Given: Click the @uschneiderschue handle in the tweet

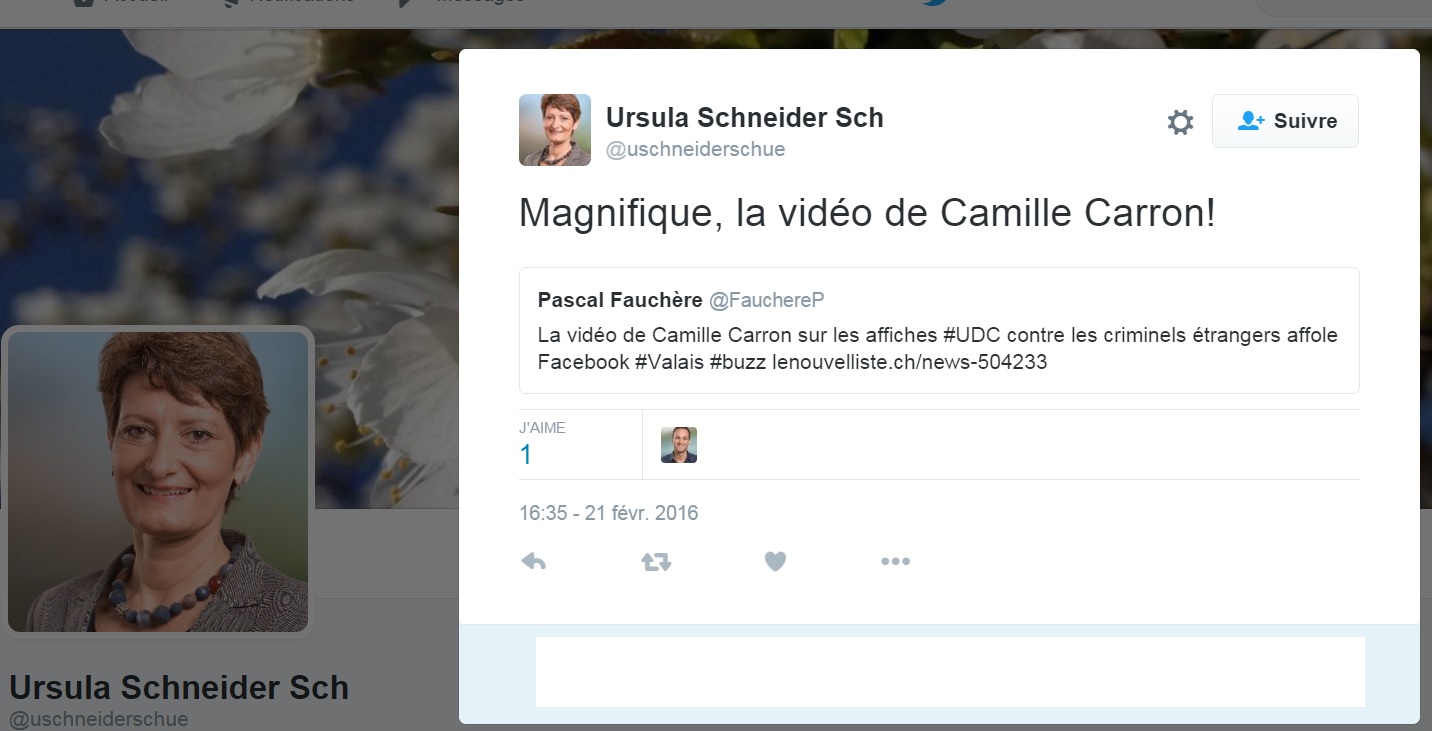Looking at the screenshot, I should 696,149.
